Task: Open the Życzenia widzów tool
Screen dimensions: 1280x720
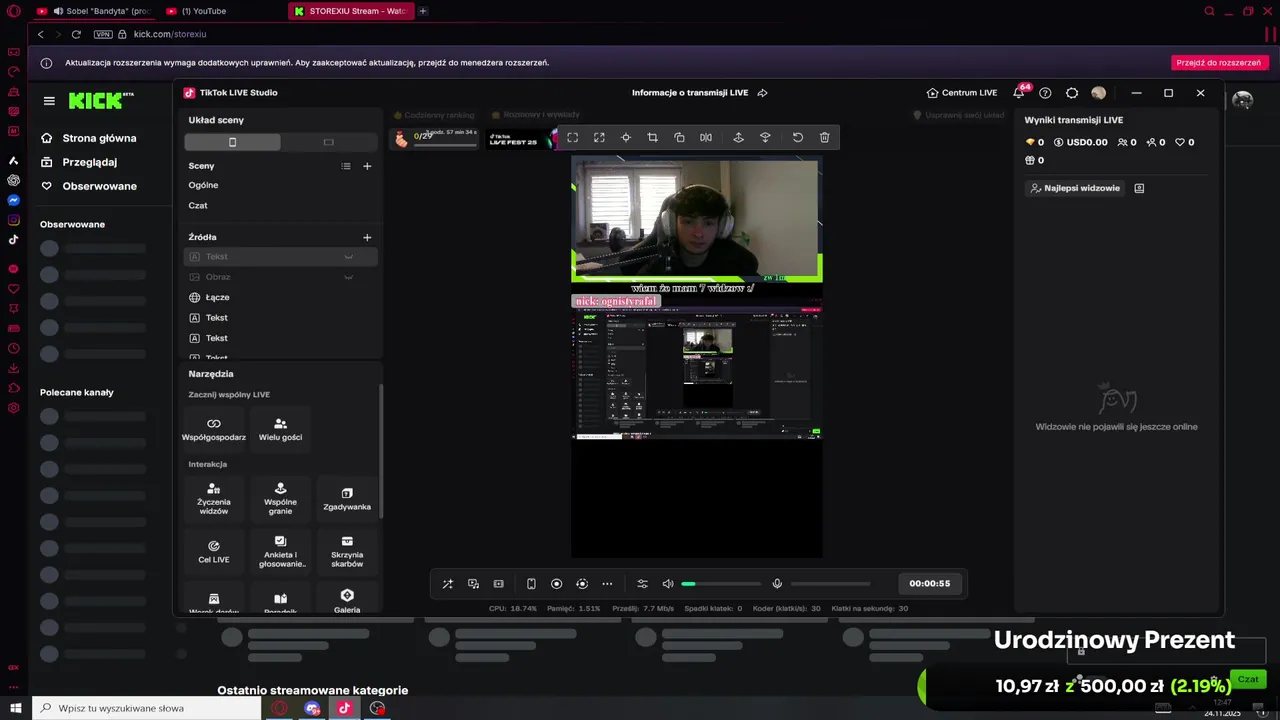Action: point(214,499)
